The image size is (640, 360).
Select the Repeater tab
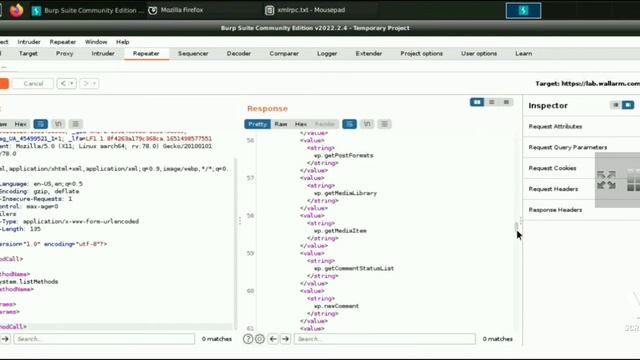[146, 53]
